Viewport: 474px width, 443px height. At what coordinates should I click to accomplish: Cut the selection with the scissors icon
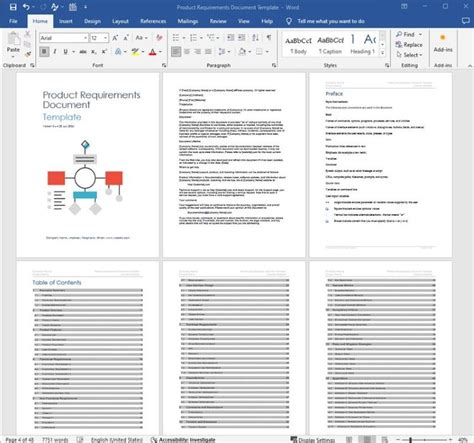[27, 34]
